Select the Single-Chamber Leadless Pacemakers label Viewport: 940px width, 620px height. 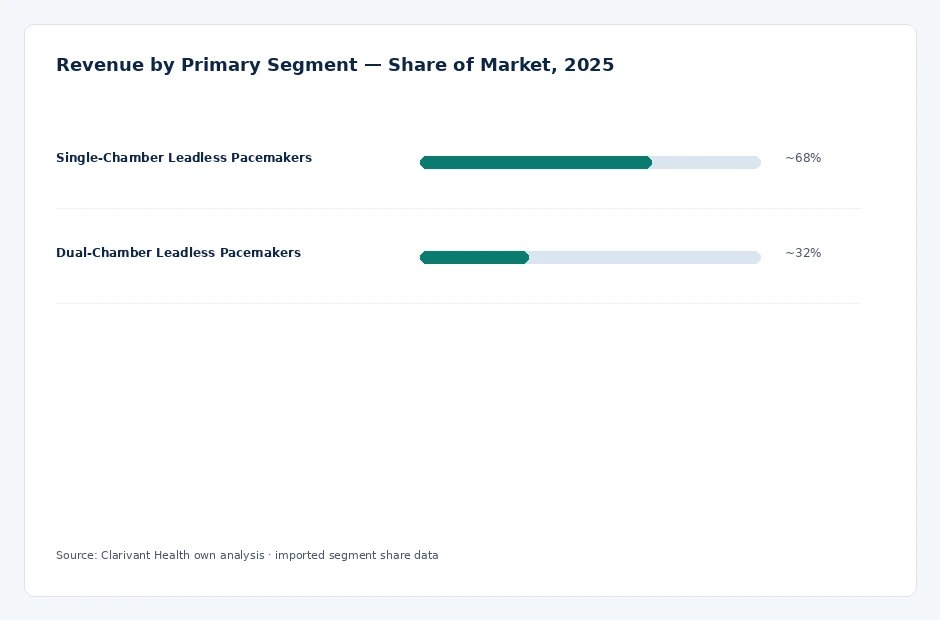point(184,158)
